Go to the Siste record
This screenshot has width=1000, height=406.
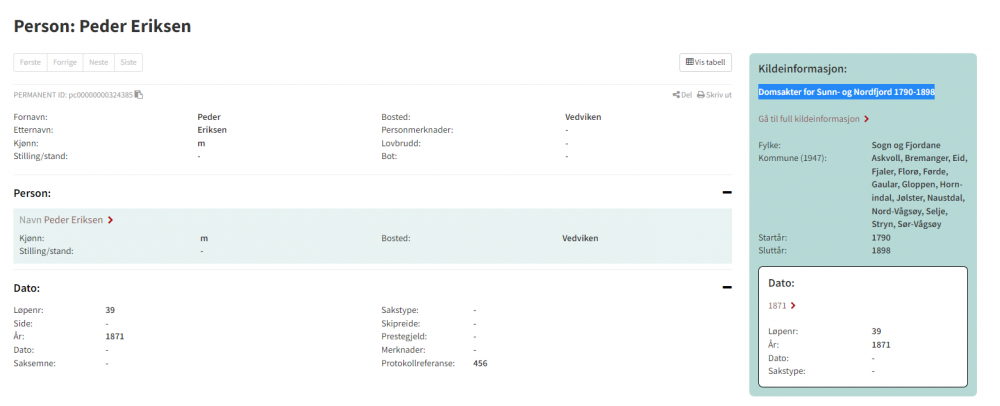(128, 62)
